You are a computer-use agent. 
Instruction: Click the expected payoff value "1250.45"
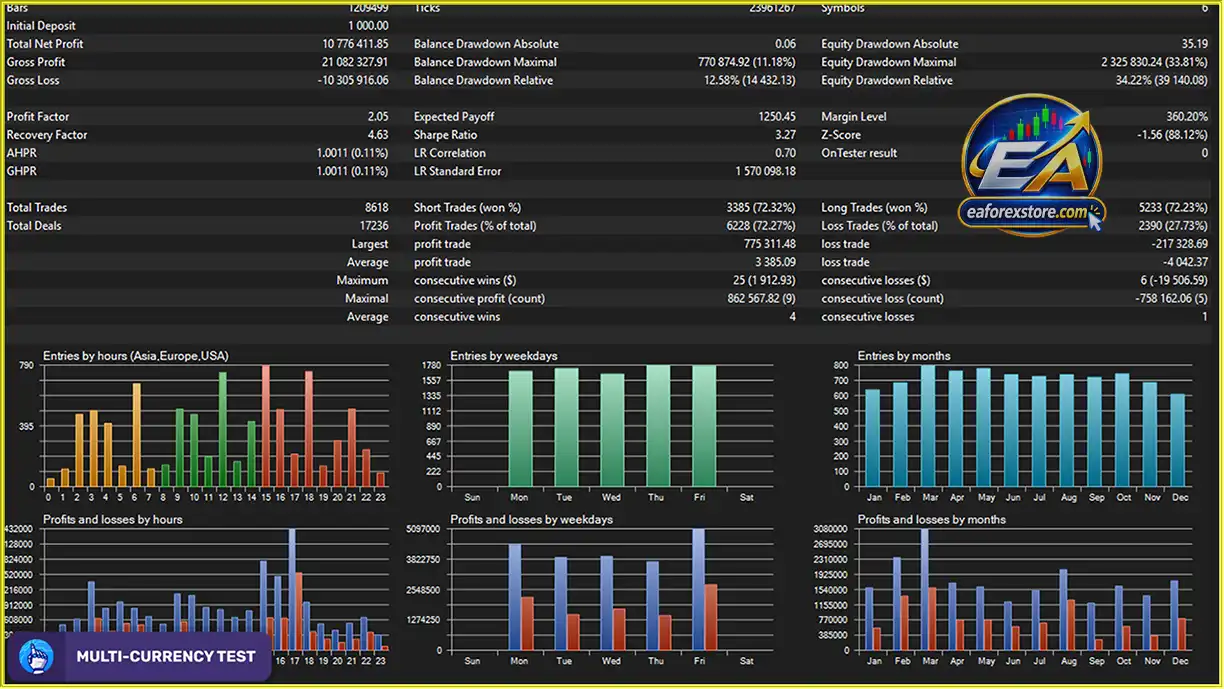(x=777, y=117)
